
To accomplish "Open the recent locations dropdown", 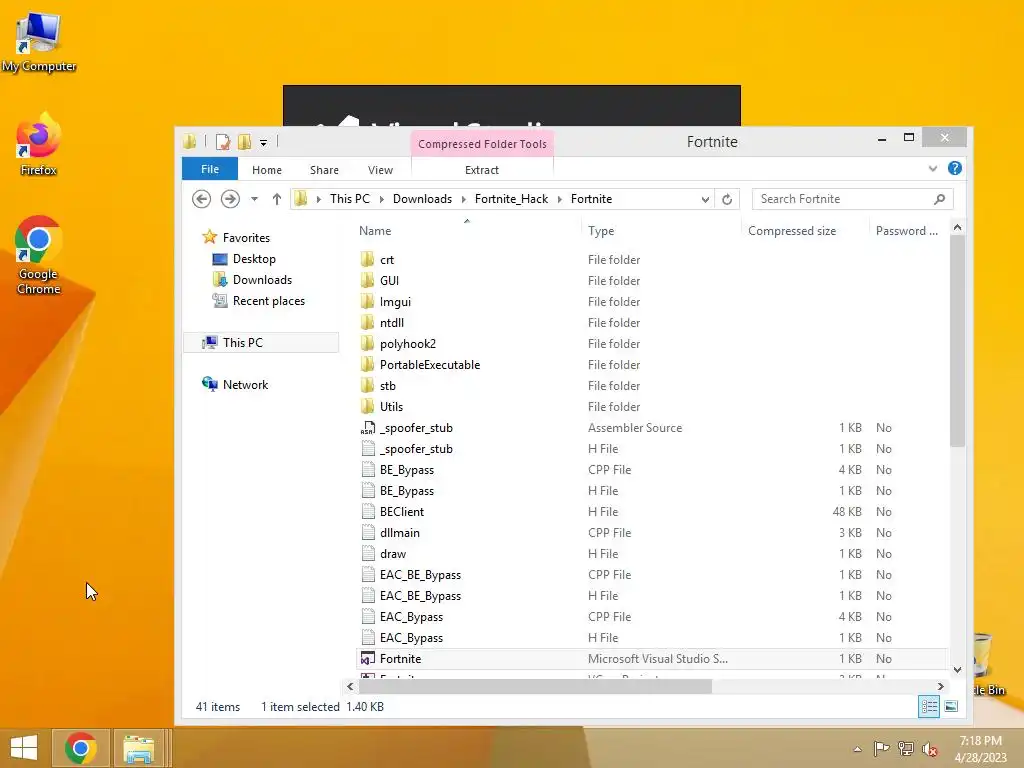I will click(255, 199).
